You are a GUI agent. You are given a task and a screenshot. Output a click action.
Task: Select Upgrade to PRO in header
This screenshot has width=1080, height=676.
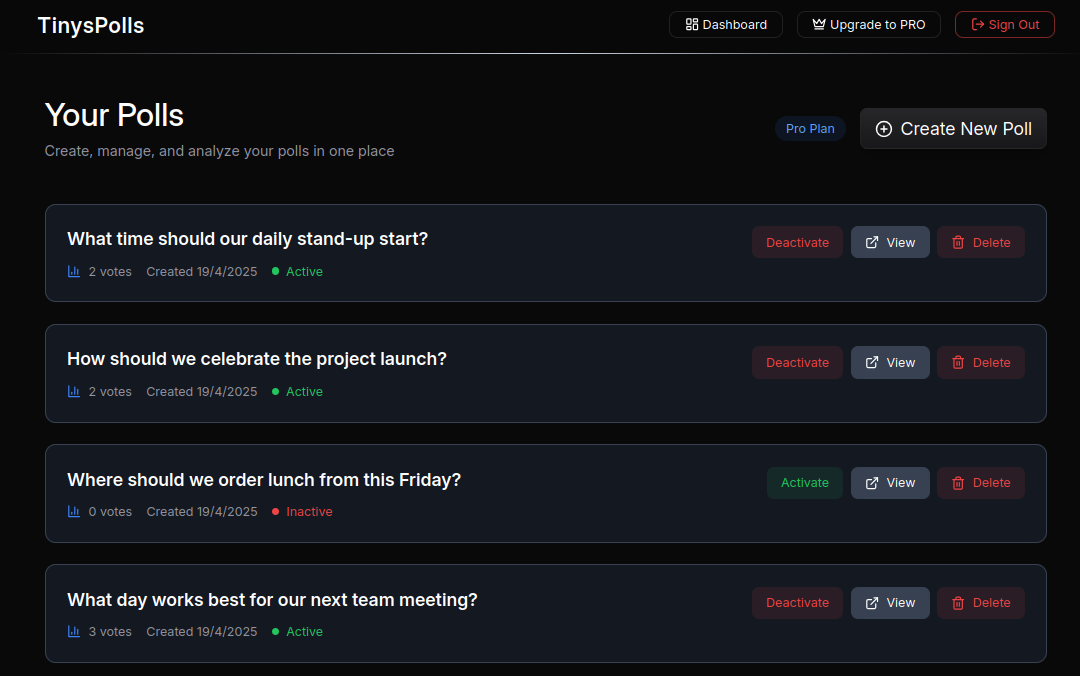(868, 25)
